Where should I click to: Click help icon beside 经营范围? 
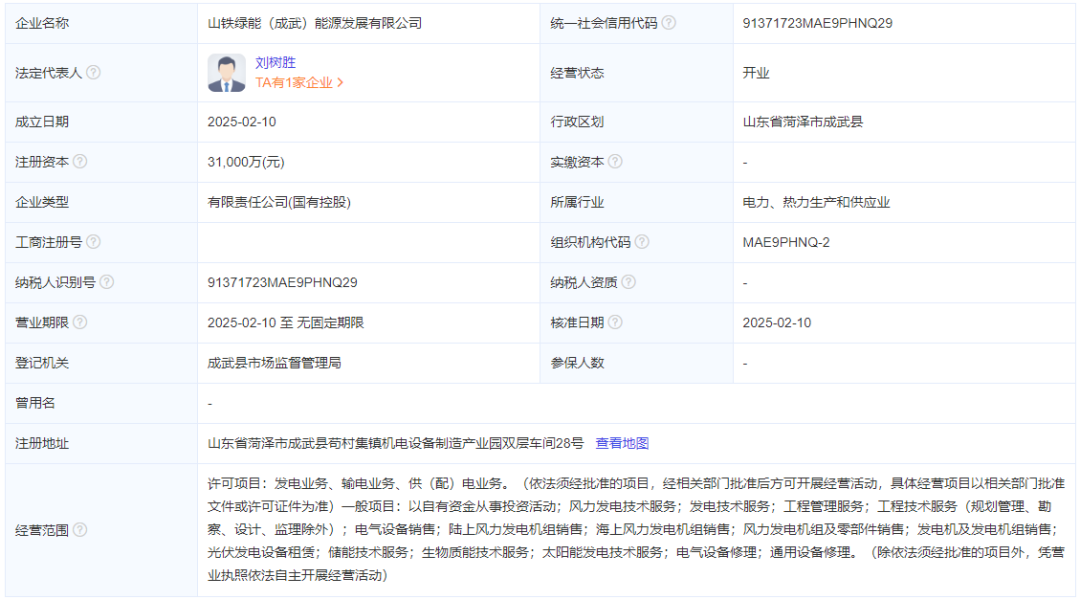(80, 530)
